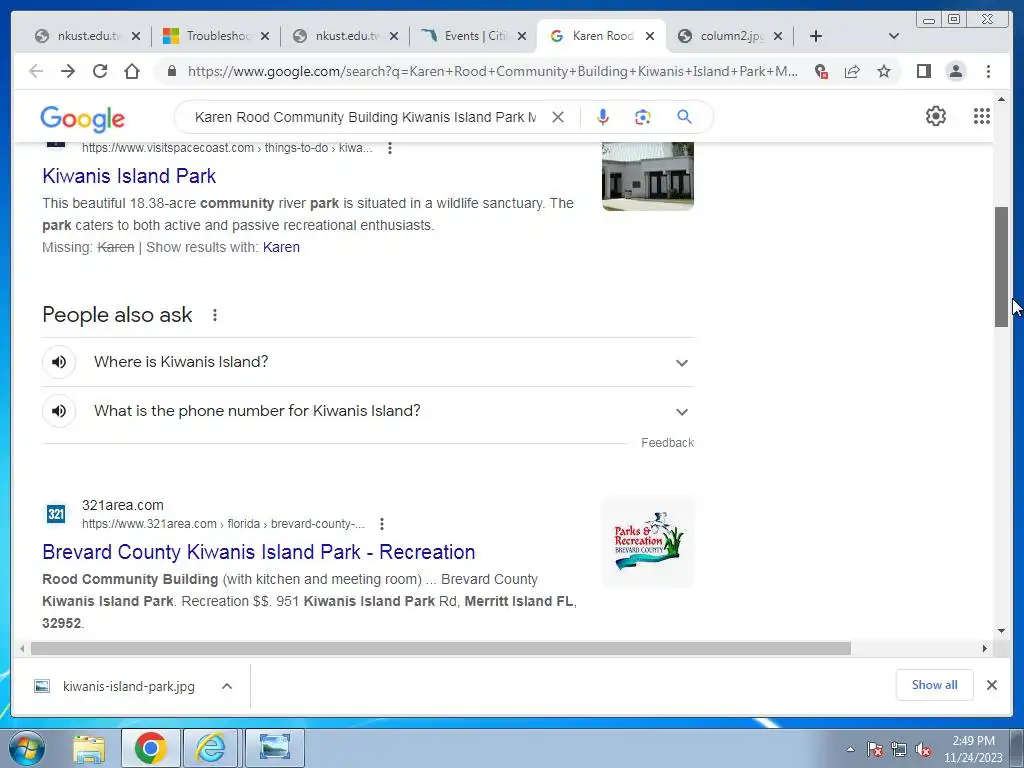Listen to 'Where is Kiwanis Island?' question
This screenshot has height=768, width=1024.
[59, 362]
